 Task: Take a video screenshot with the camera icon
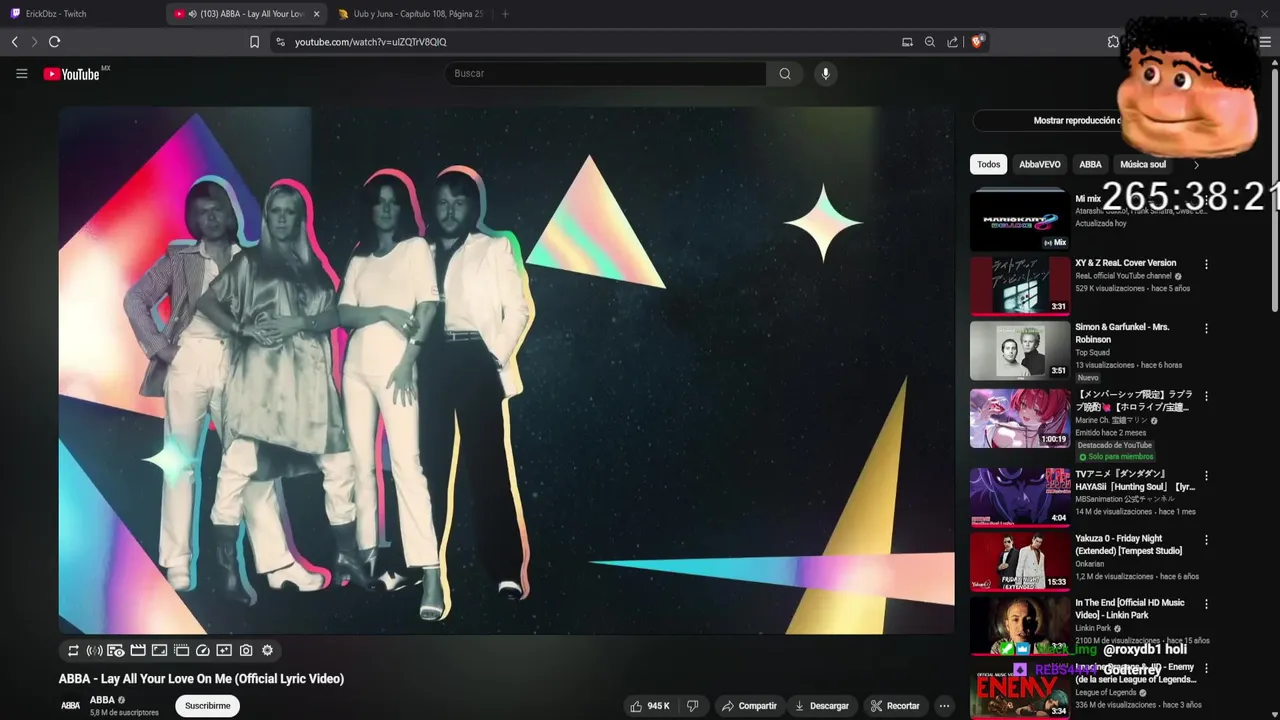pyautogui.click(x=246, y=650)
